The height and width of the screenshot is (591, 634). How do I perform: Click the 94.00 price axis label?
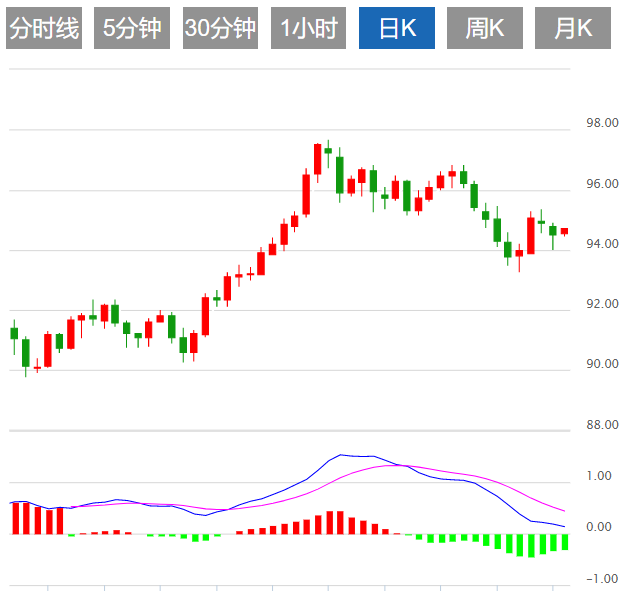[x=602, y=244]
